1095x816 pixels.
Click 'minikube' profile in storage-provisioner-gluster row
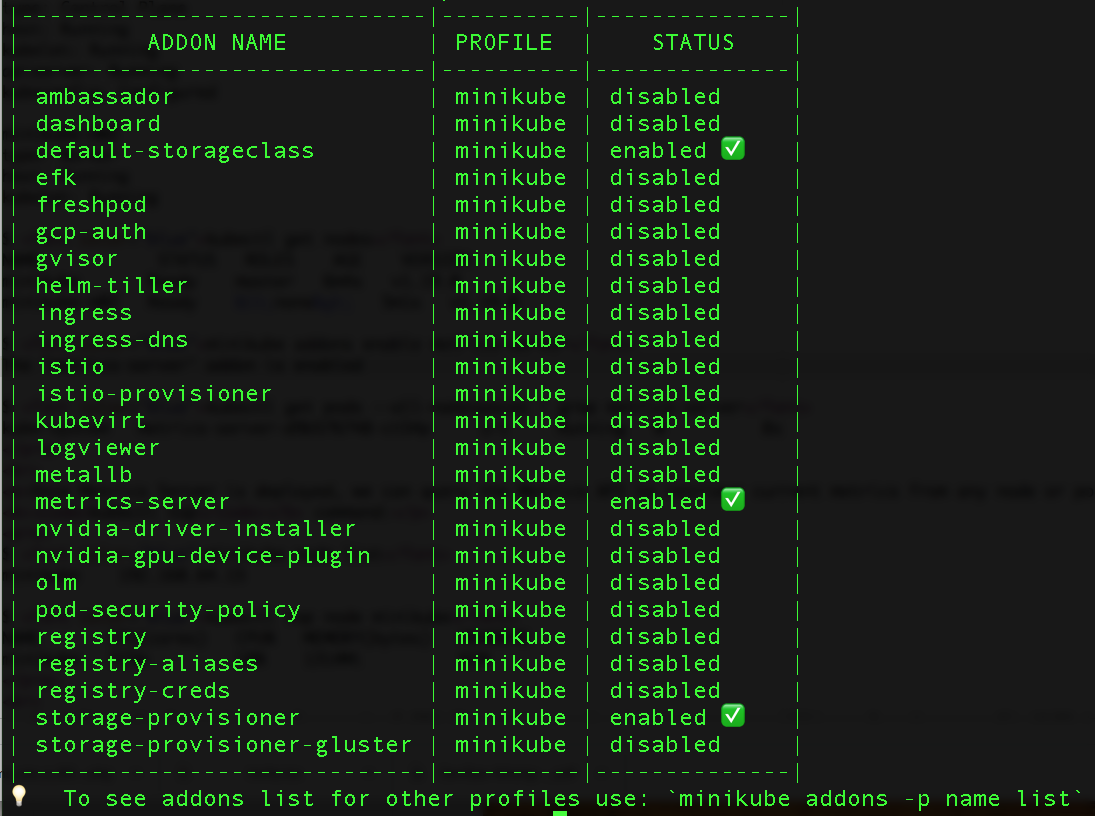510,745
